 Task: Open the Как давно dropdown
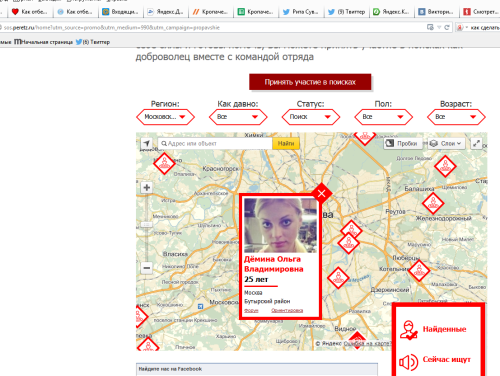(x=238, y=117)
